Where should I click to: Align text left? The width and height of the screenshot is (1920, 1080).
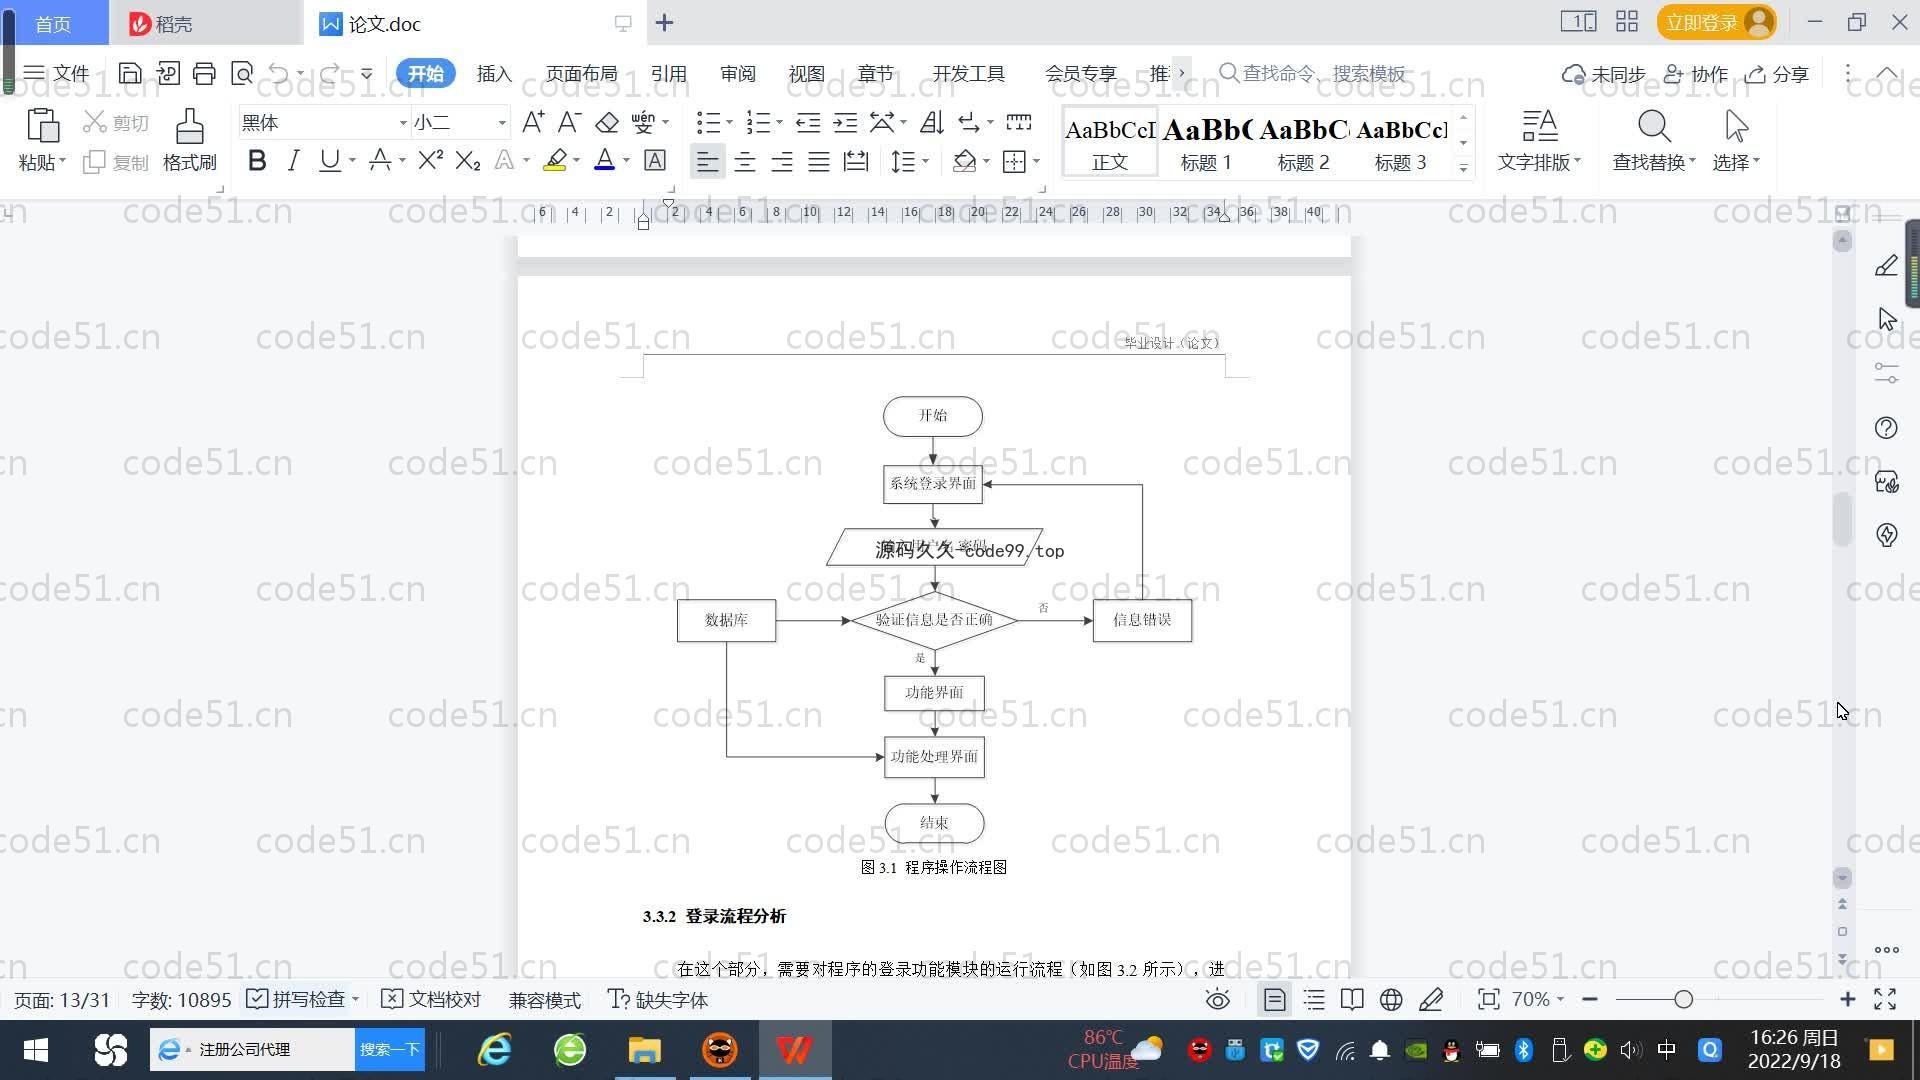click(707, 161)
